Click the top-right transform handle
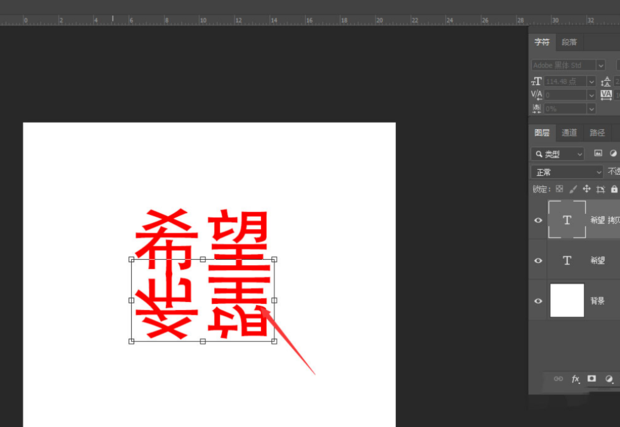620x427 pixels. pos(274,259)
